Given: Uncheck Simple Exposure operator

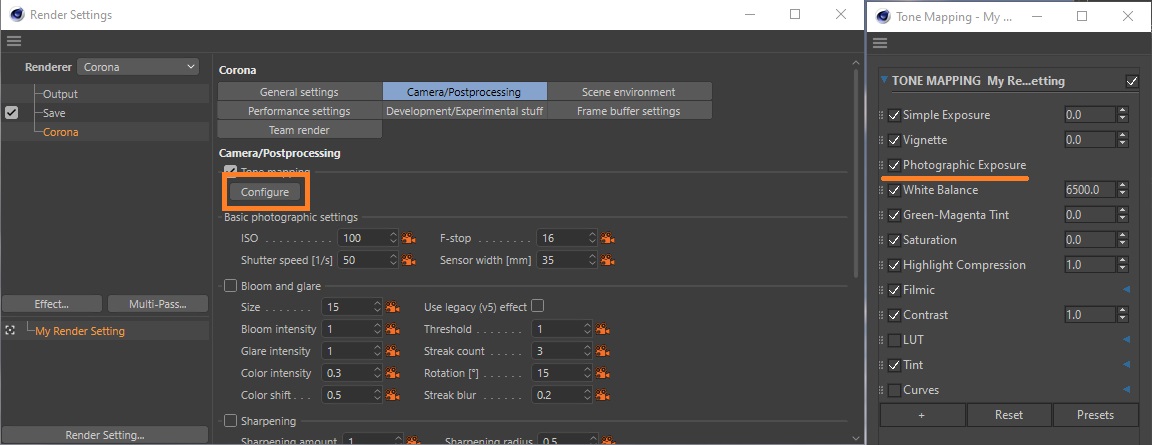Looking at the screenshot, I should [894, 115].
